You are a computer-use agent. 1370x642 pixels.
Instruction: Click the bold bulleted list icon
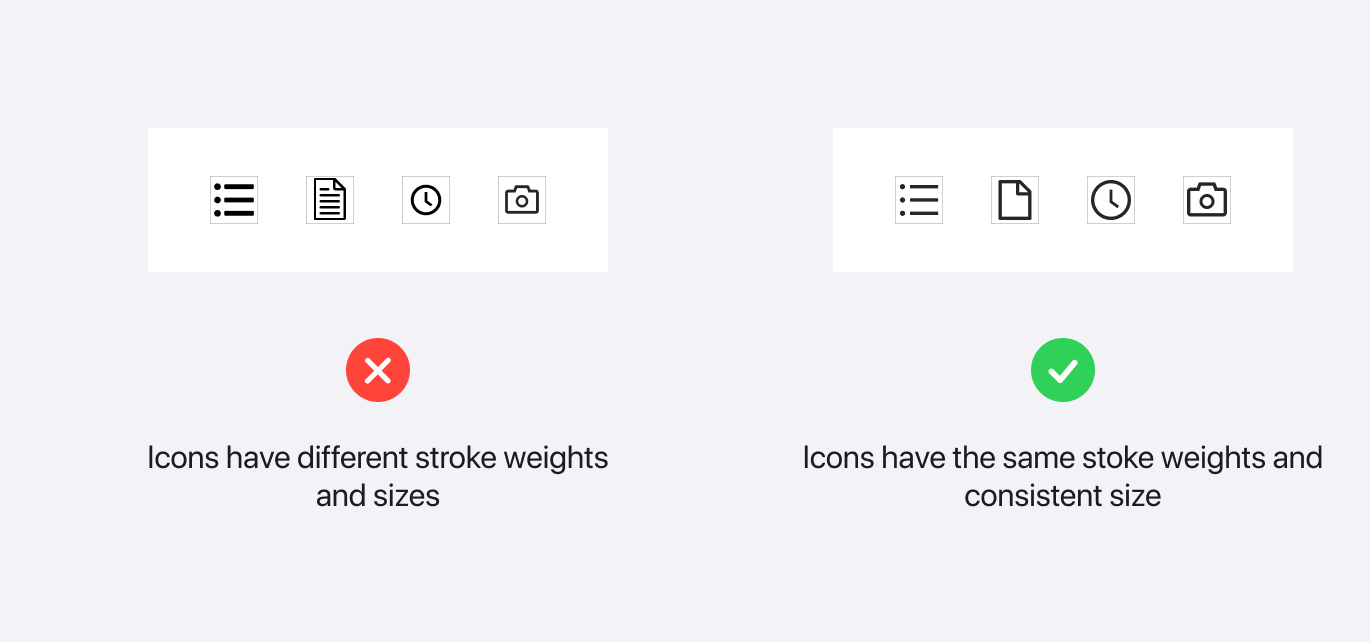[234, 200]
